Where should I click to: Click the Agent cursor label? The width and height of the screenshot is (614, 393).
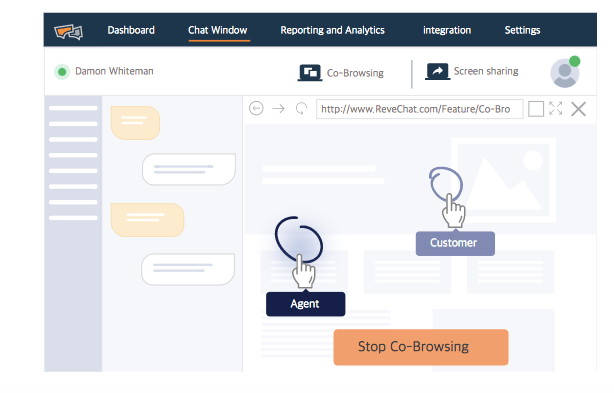[305, 304]
